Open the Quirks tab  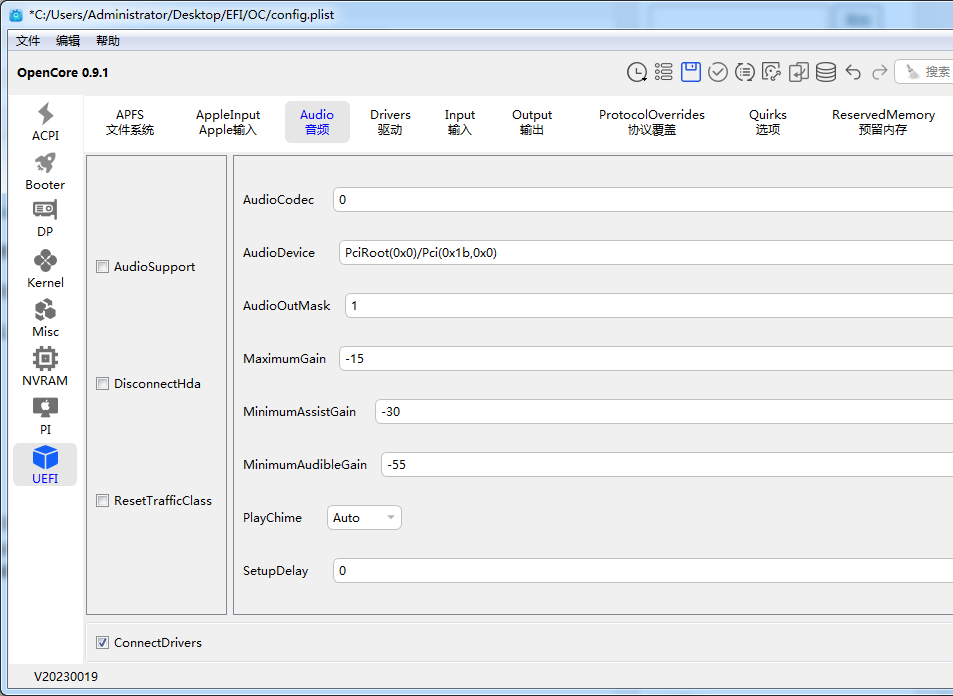(x=767, y=122)
